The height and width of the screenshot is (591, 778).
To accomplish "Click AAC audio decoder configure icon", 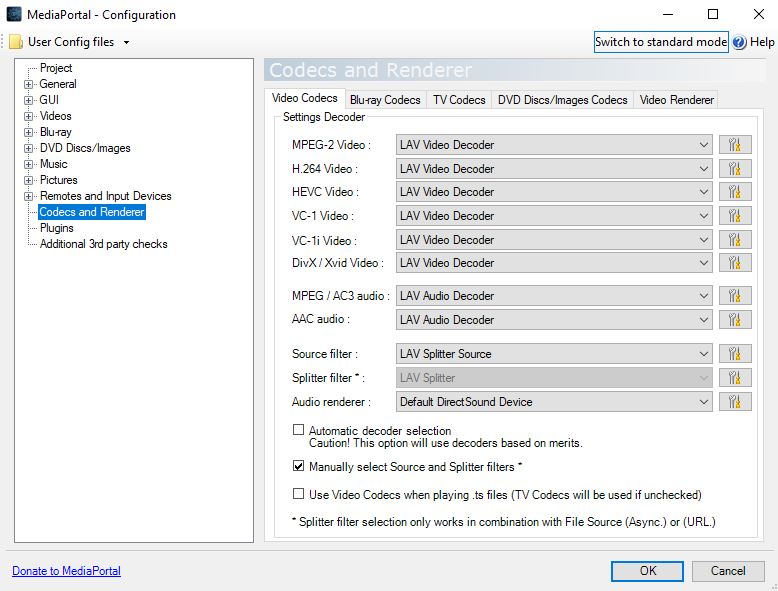I will click(x=735, y=320).
